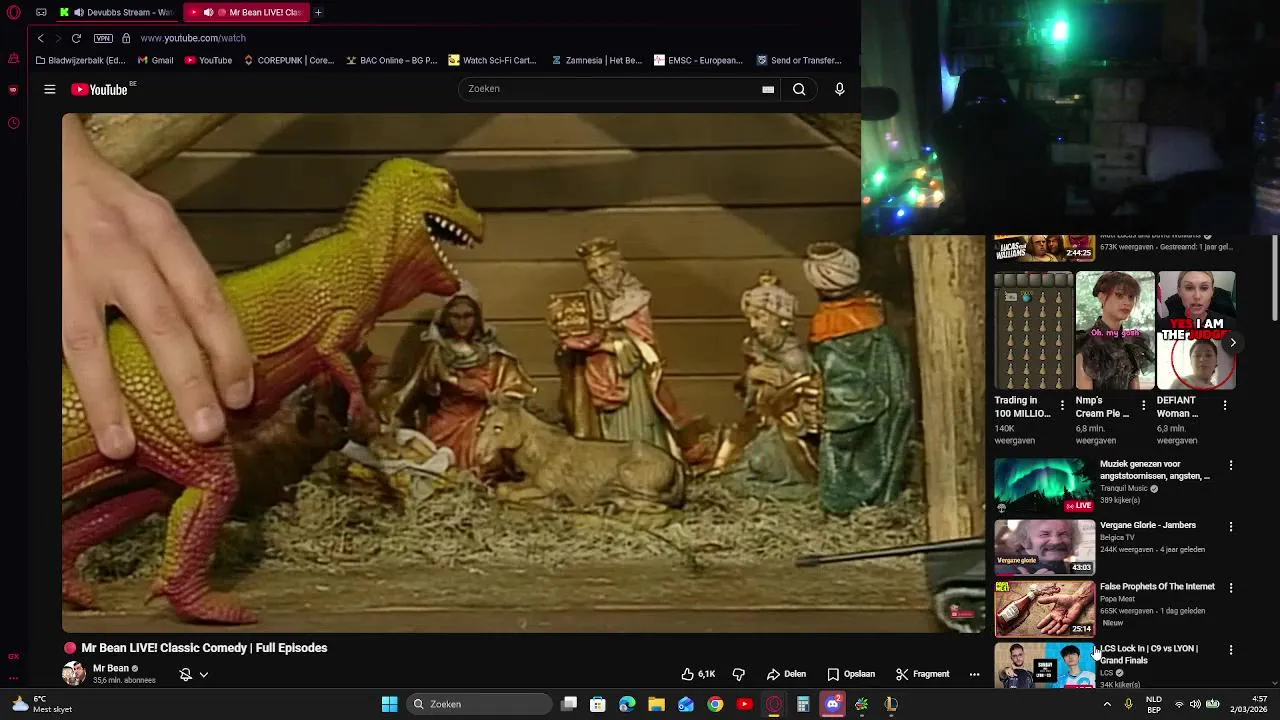Open File Explorer from the taskbar
Image resolution: width=1280 pixels, height=720 pixels.
coord(656,704)
